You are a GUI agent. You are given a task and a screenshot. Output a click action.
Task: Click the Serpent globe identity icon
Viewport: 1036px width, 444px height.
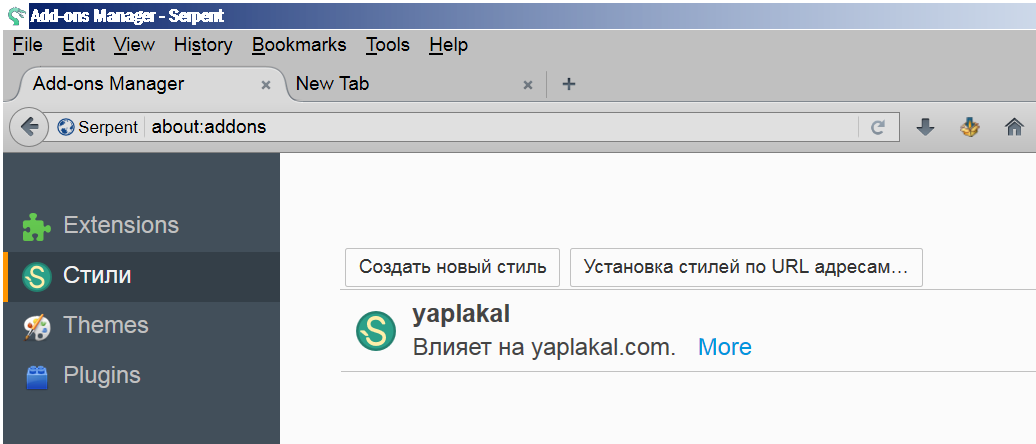coord(65,127)
